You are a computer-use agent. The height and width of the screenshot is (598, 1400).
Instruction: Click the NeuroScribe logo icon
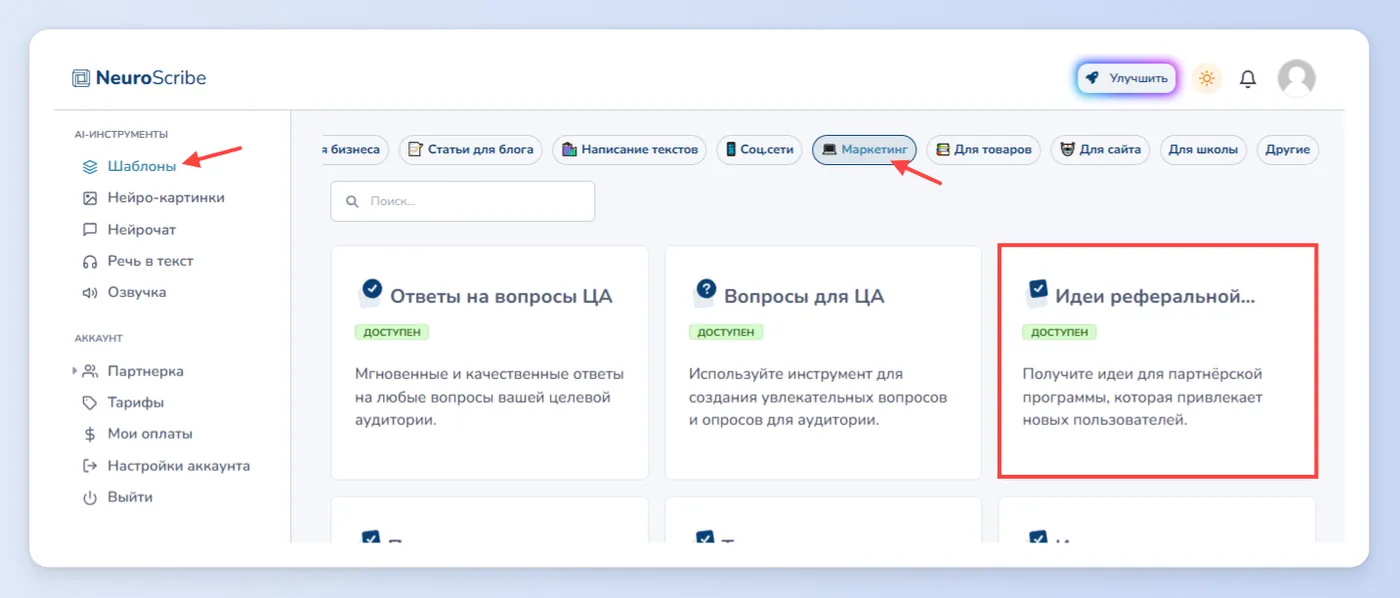pos(81,78)
